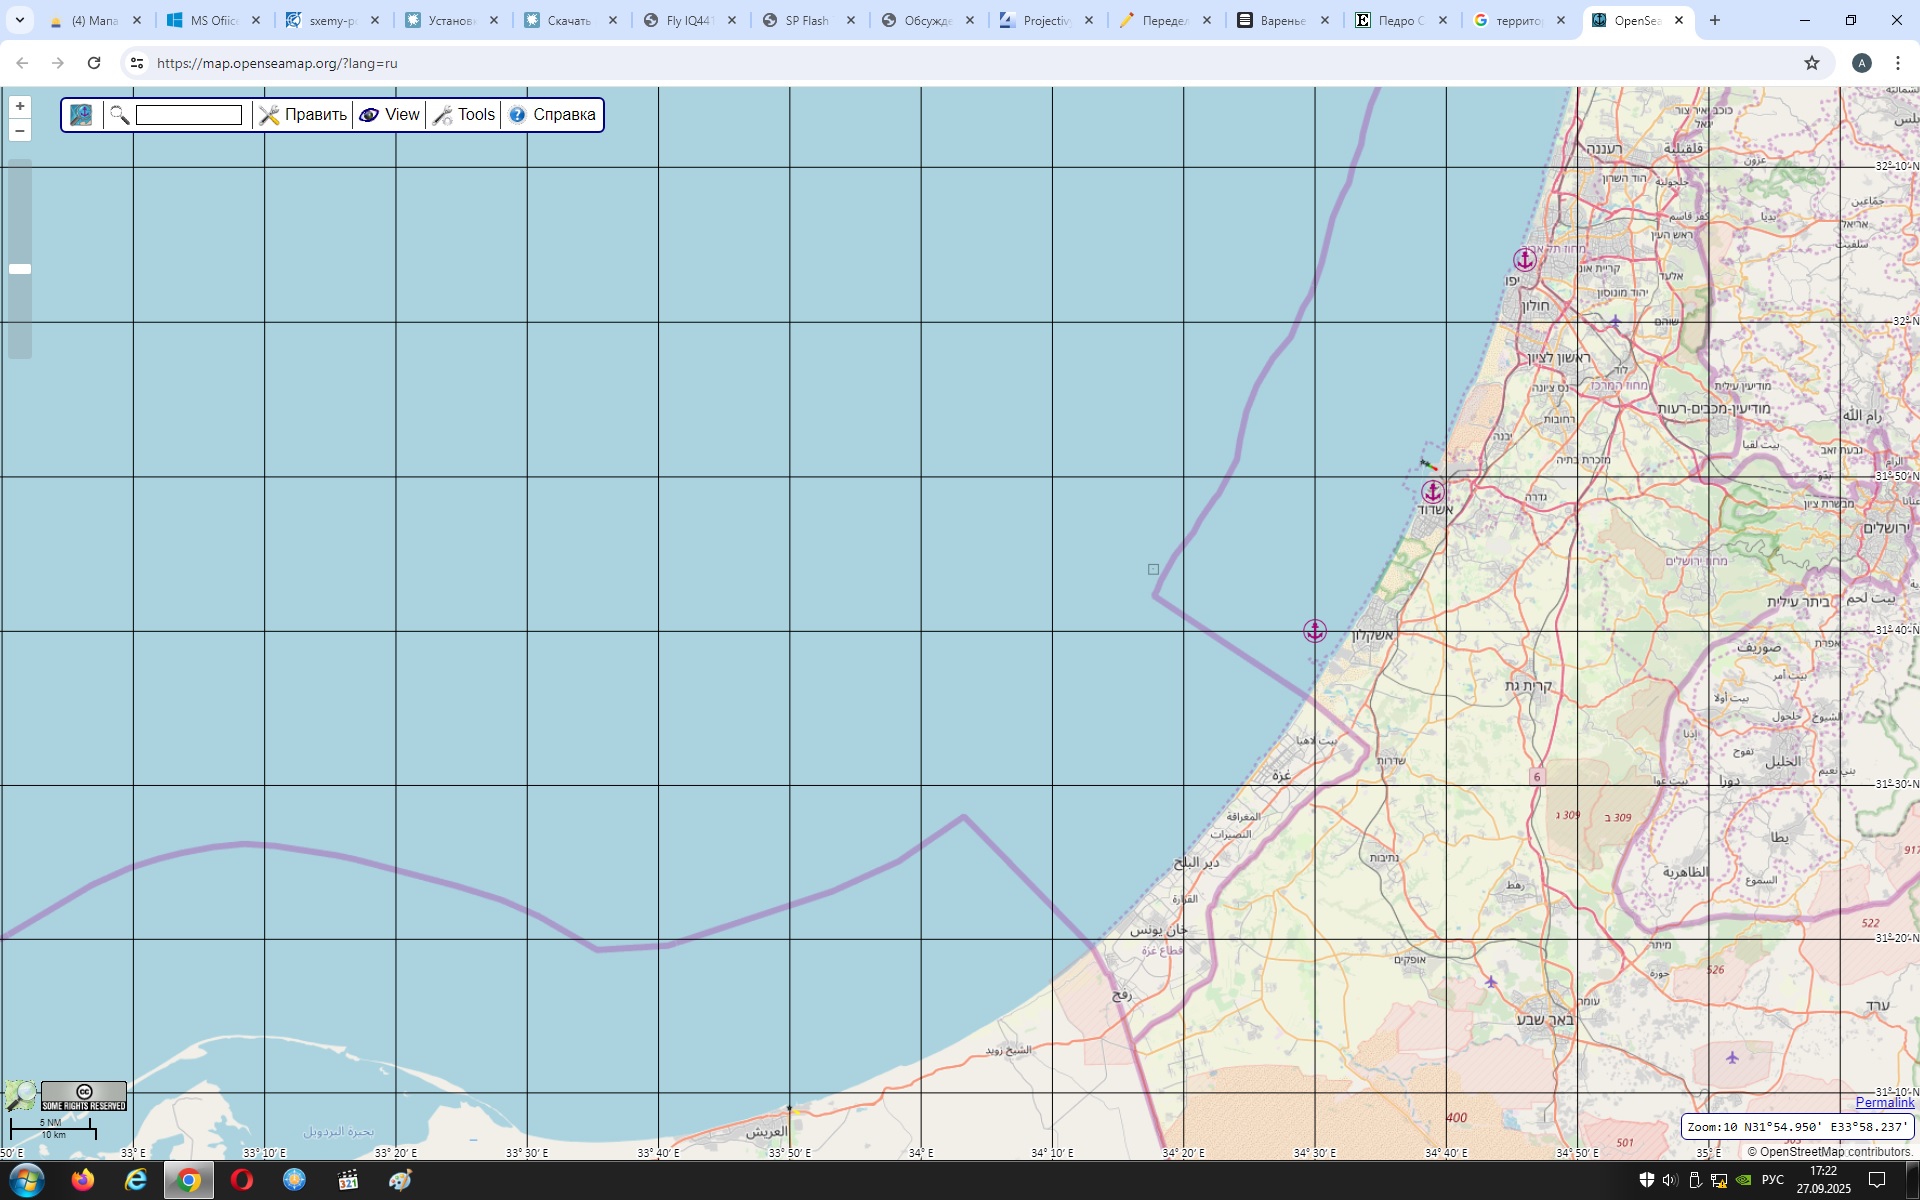Open the Справка help menu
The image size is (1920, 1200).
pyautogui.click(x=552, y=115)
